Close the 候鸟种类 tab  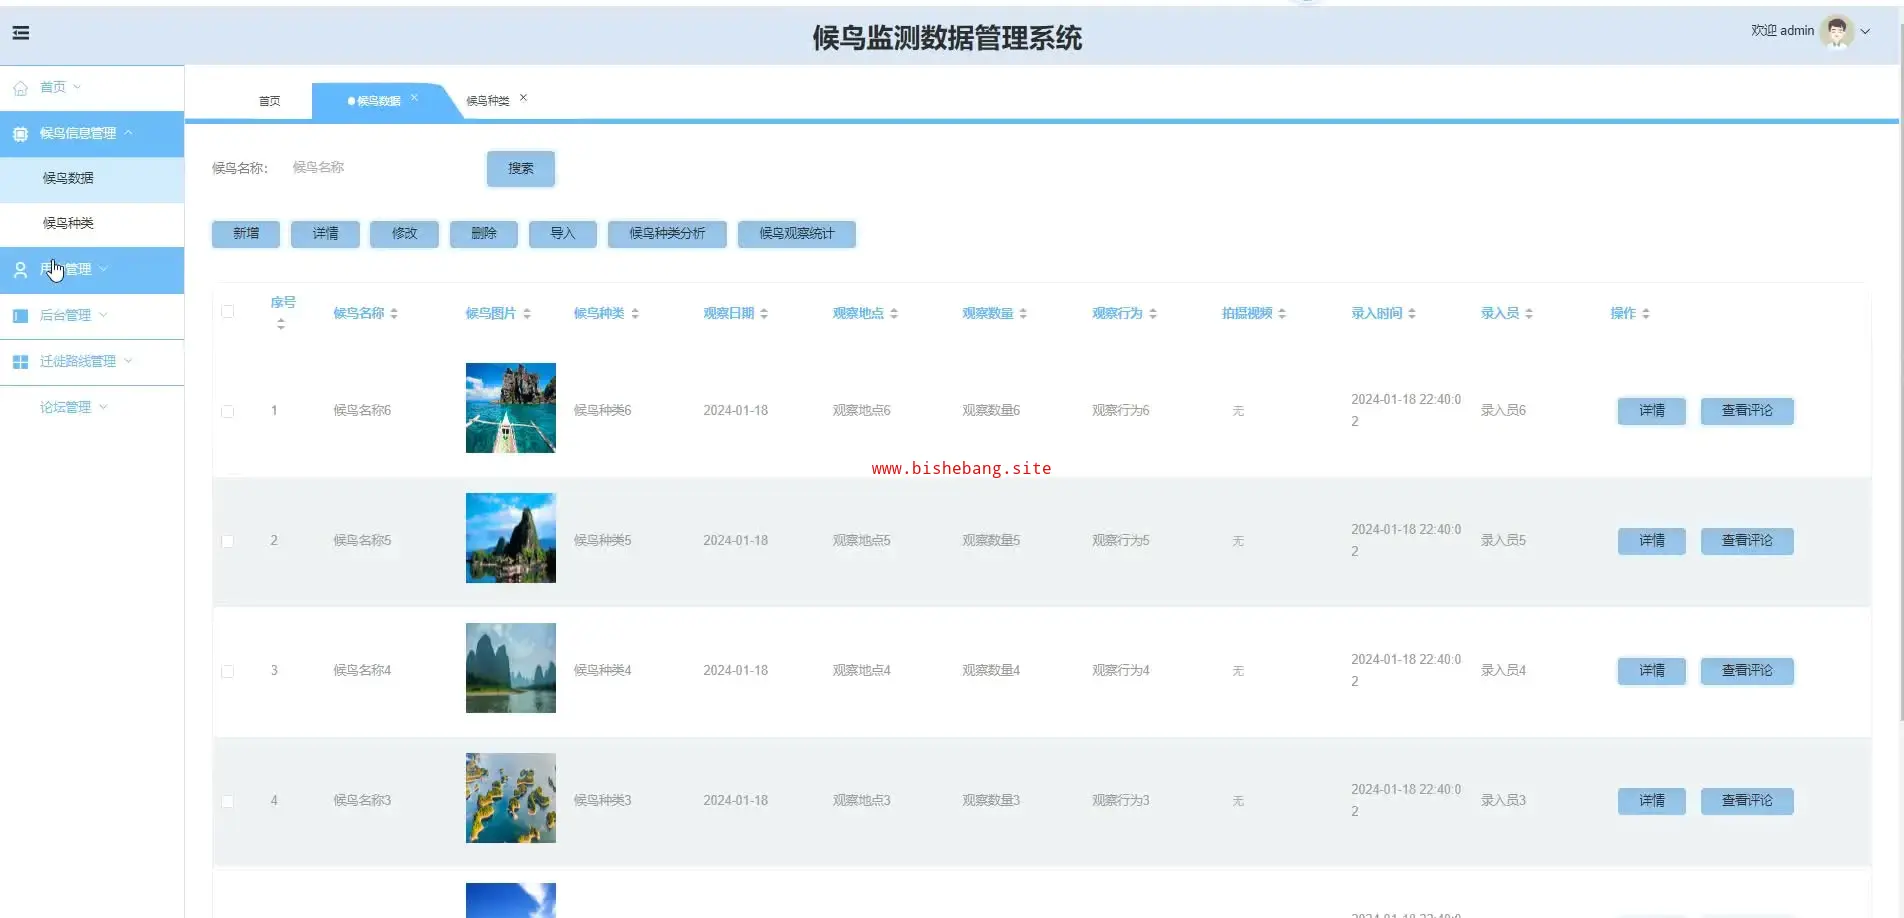click(523, 98)
